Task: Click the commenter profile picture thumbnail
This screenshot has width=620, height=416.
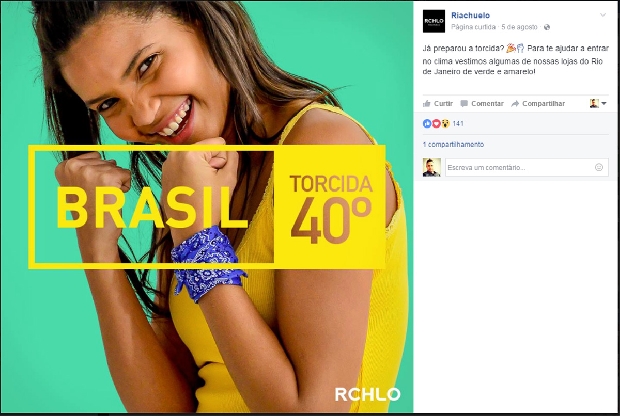Action: 431,167
